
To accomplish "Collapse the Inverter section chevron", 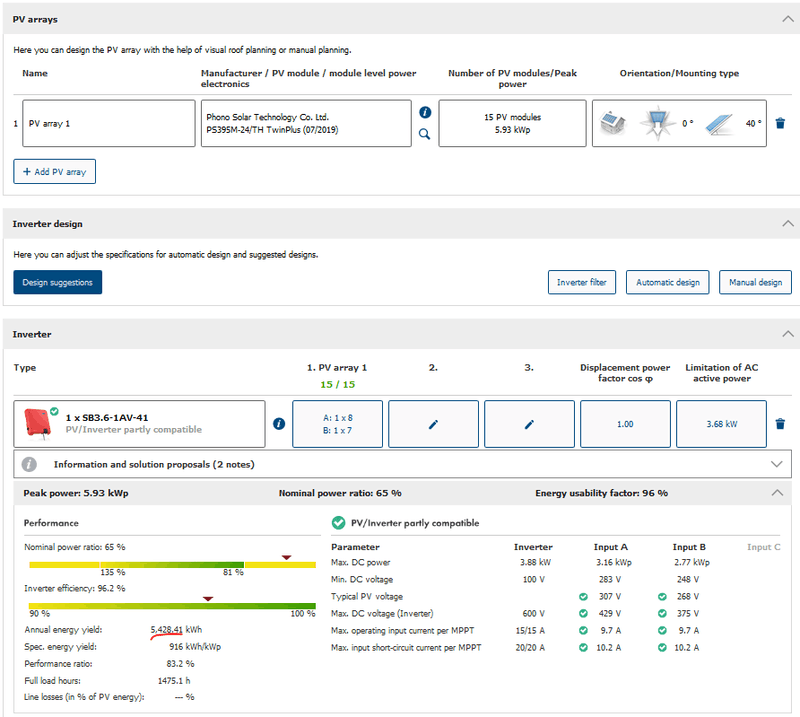I will pyautogui.click(x=786, y=334).
